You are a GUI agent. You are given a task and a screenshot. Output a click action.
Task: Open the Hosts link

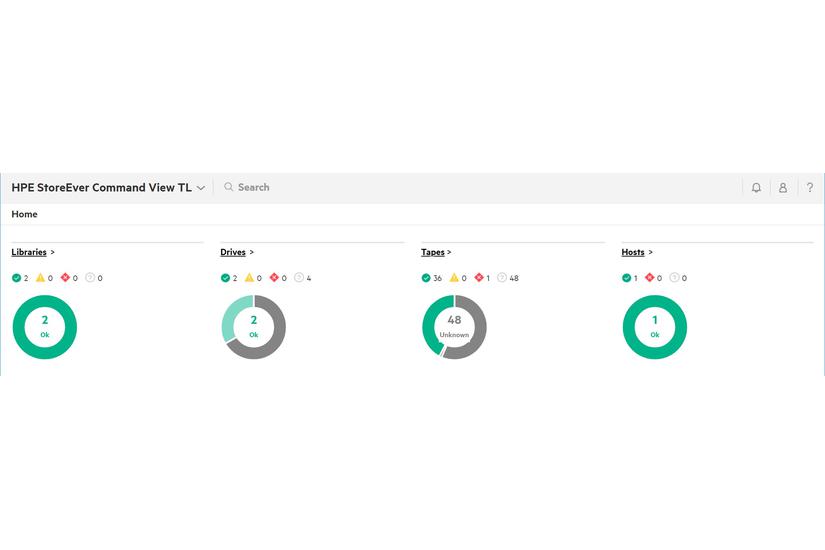[x=633, y=252]
